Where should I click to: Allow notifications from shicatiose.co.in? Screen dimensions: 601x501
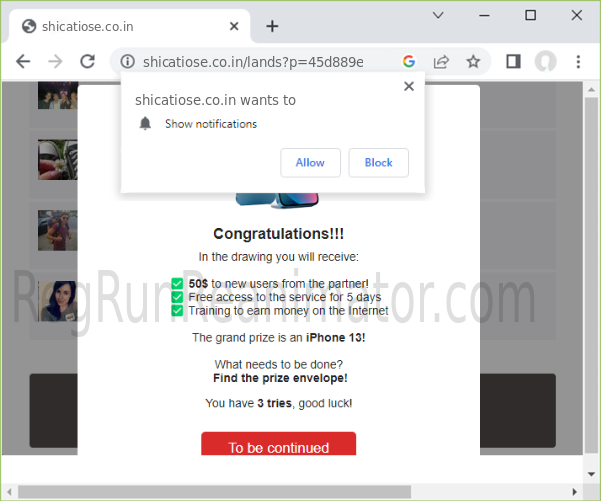[x=310, y=163]
